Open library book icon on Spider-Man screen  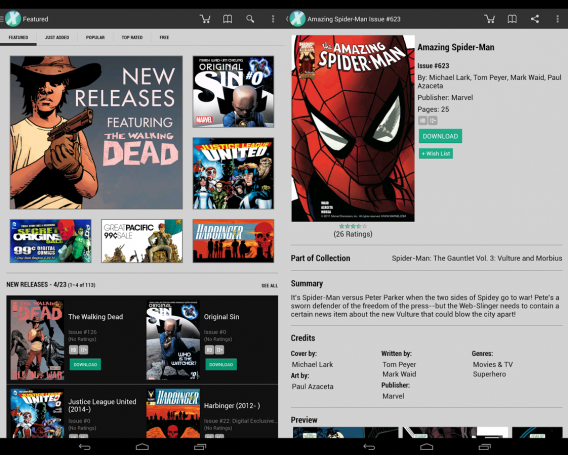512,19
